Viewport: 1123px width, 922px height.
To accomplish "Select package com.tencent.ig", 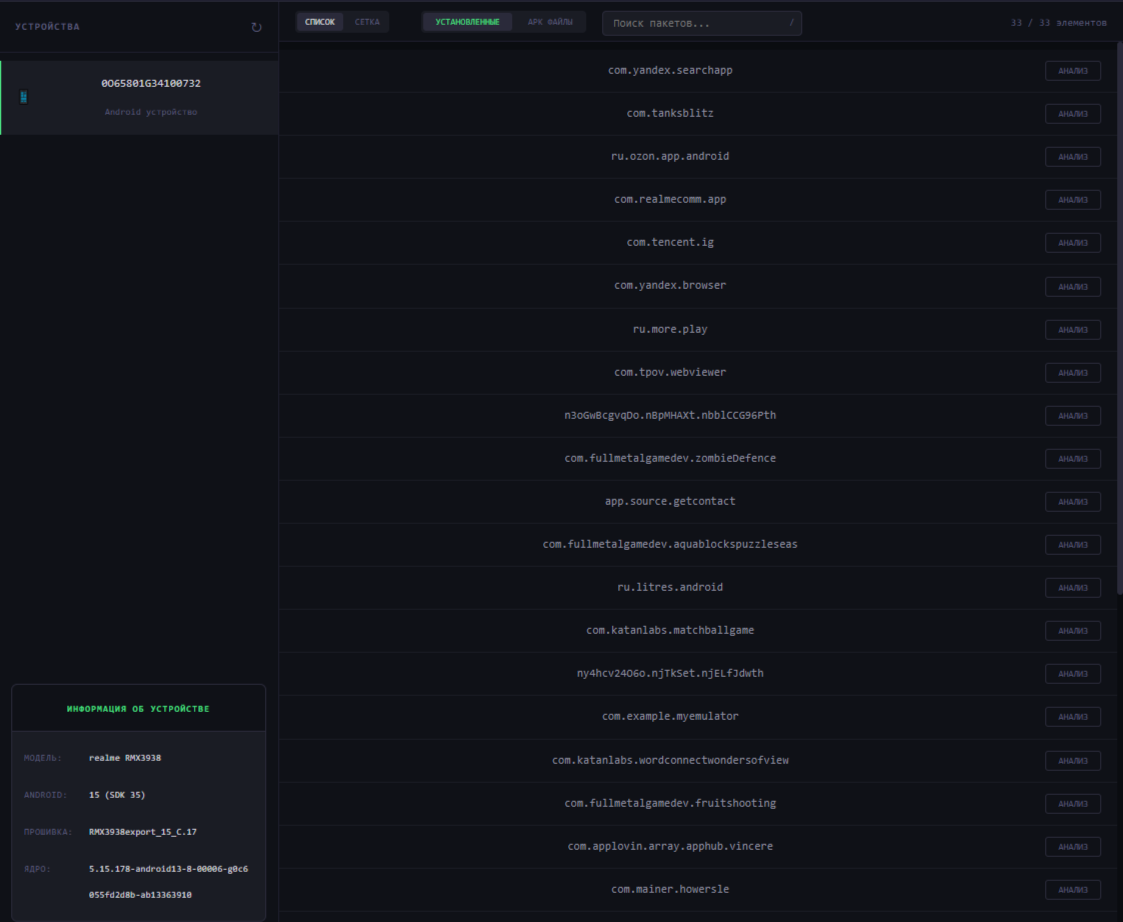I will pyautogui.click(x=670, y=242).
